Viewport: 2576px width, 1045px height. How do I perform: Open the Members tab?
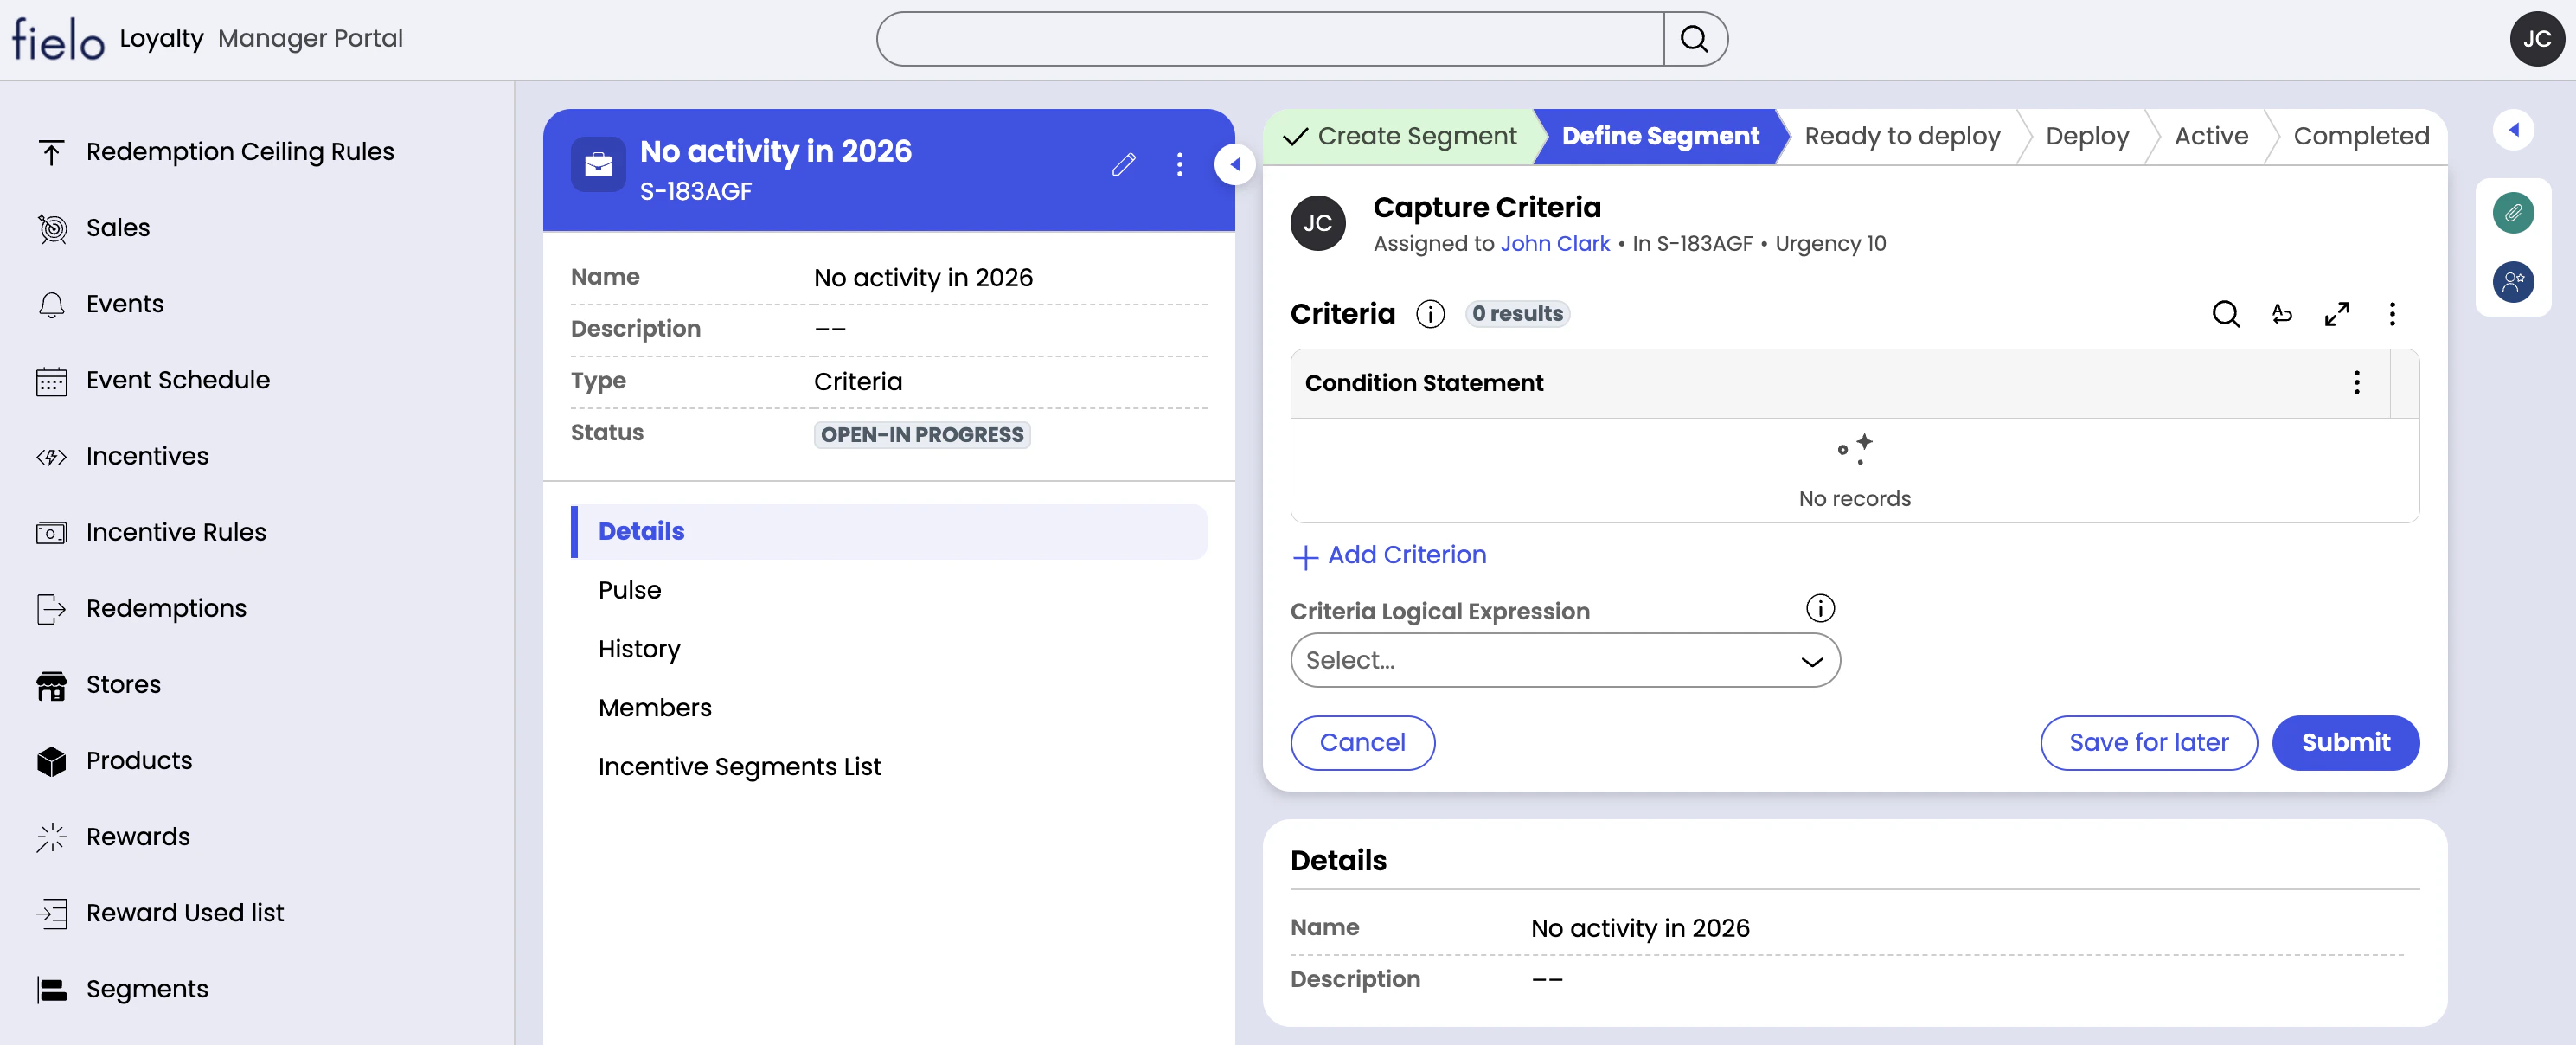pyautogui.click(x=654, y=708)
